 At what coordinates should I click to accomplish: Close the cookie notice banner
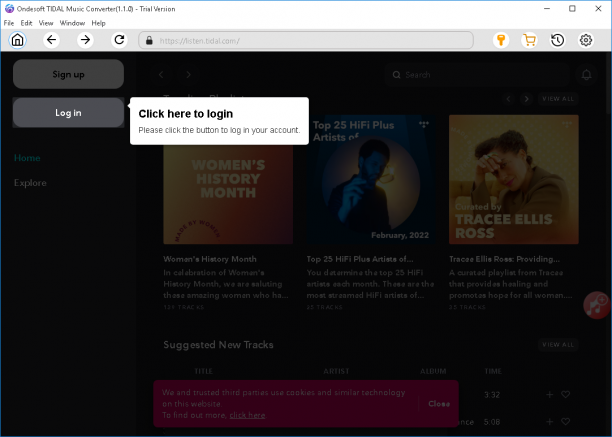439,404
